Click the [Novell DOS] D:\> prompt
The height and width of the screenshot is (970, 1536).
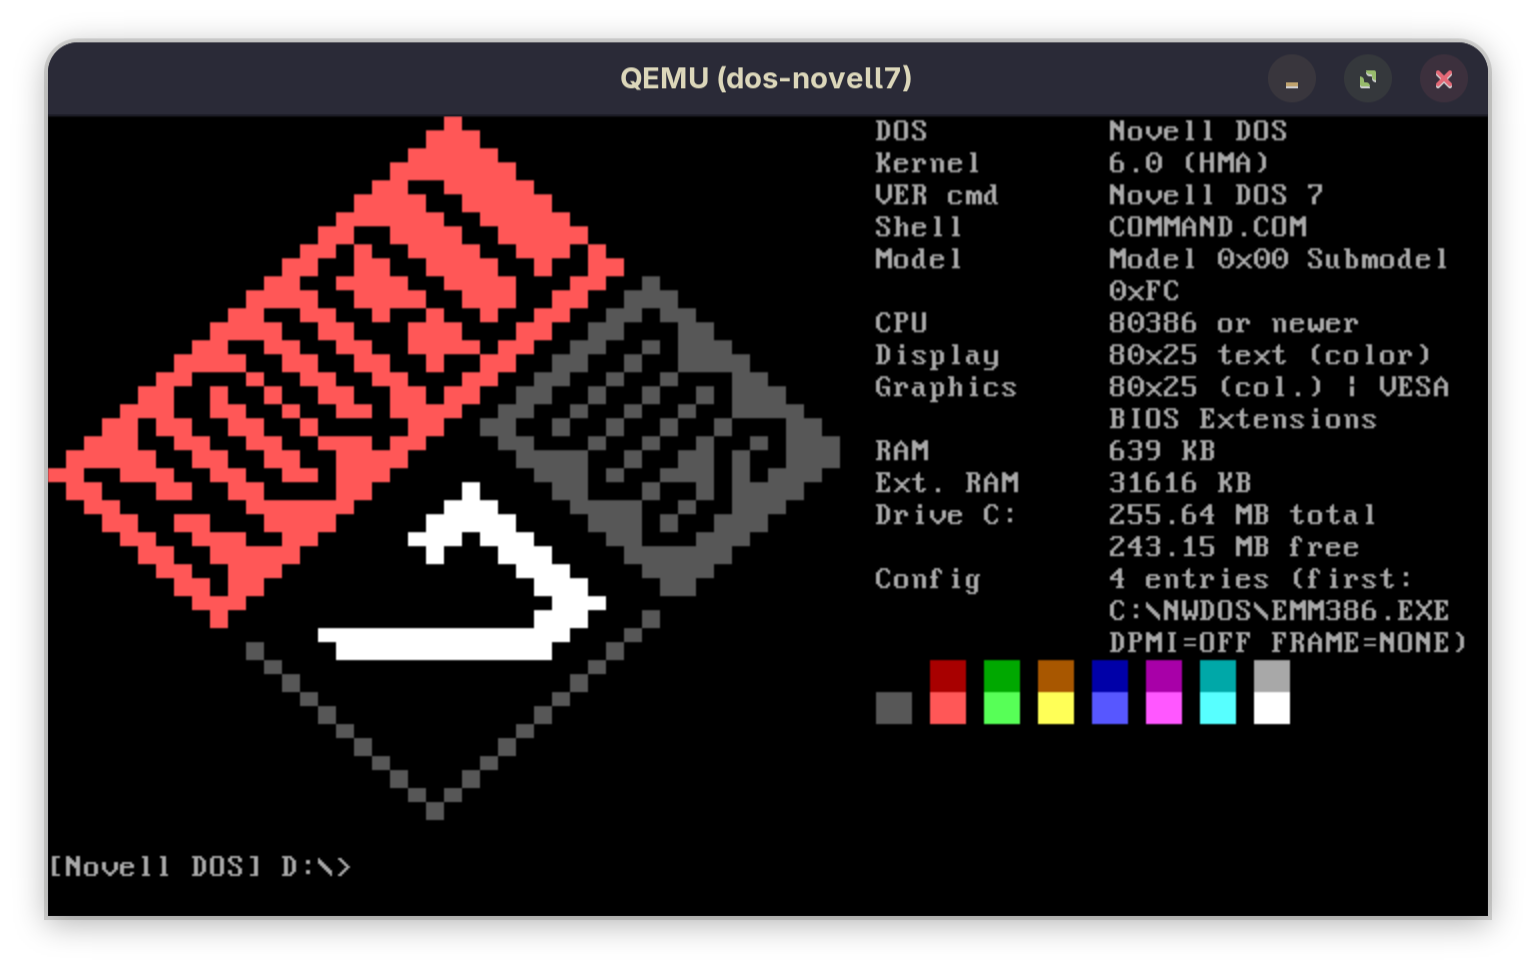tap(200, 866)
